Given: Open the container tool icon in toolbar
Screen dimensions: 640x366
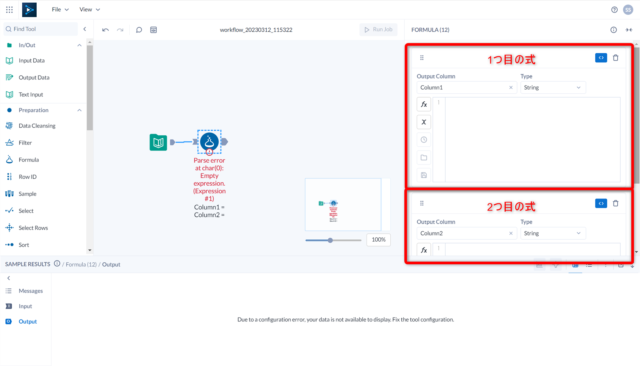Looking at the screenshot, I should 153,30.
